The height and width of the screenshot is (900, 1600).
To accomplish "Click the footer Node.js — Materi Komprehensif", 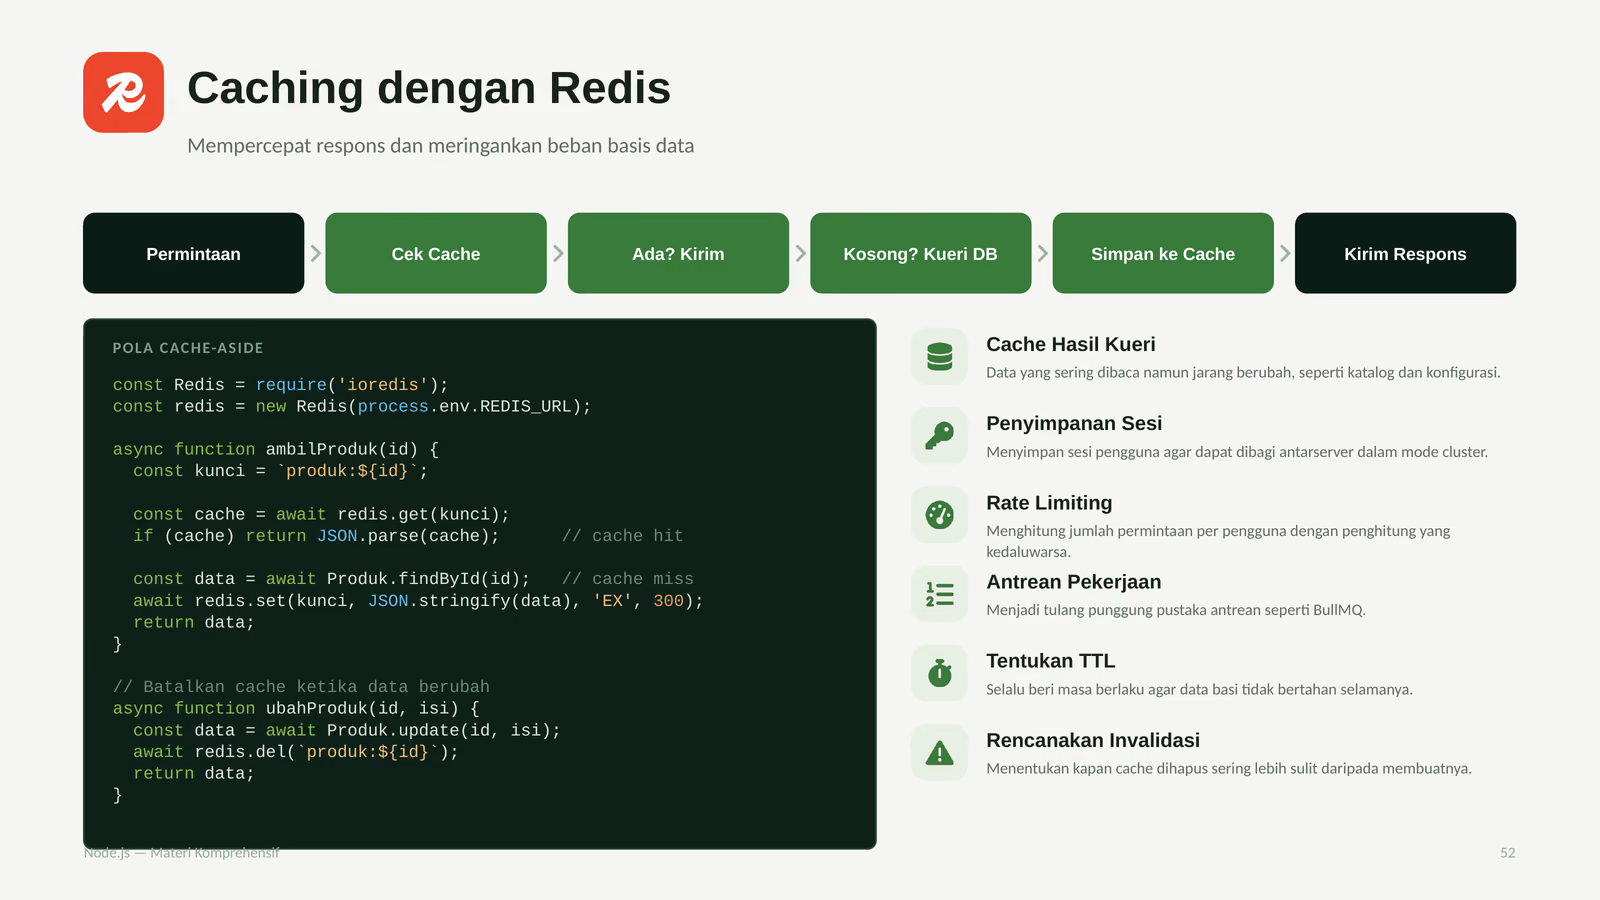I will click(181, 853).
